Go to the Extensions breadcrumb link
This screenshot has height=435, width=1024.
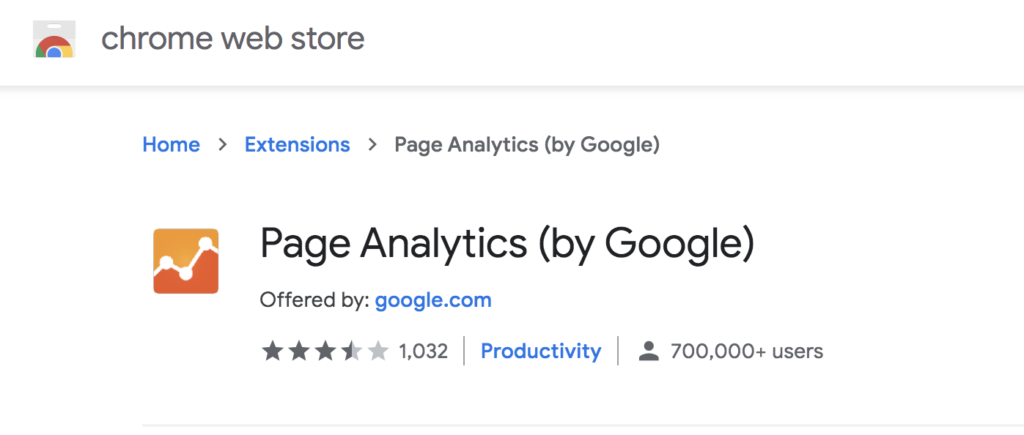(297, 144)
